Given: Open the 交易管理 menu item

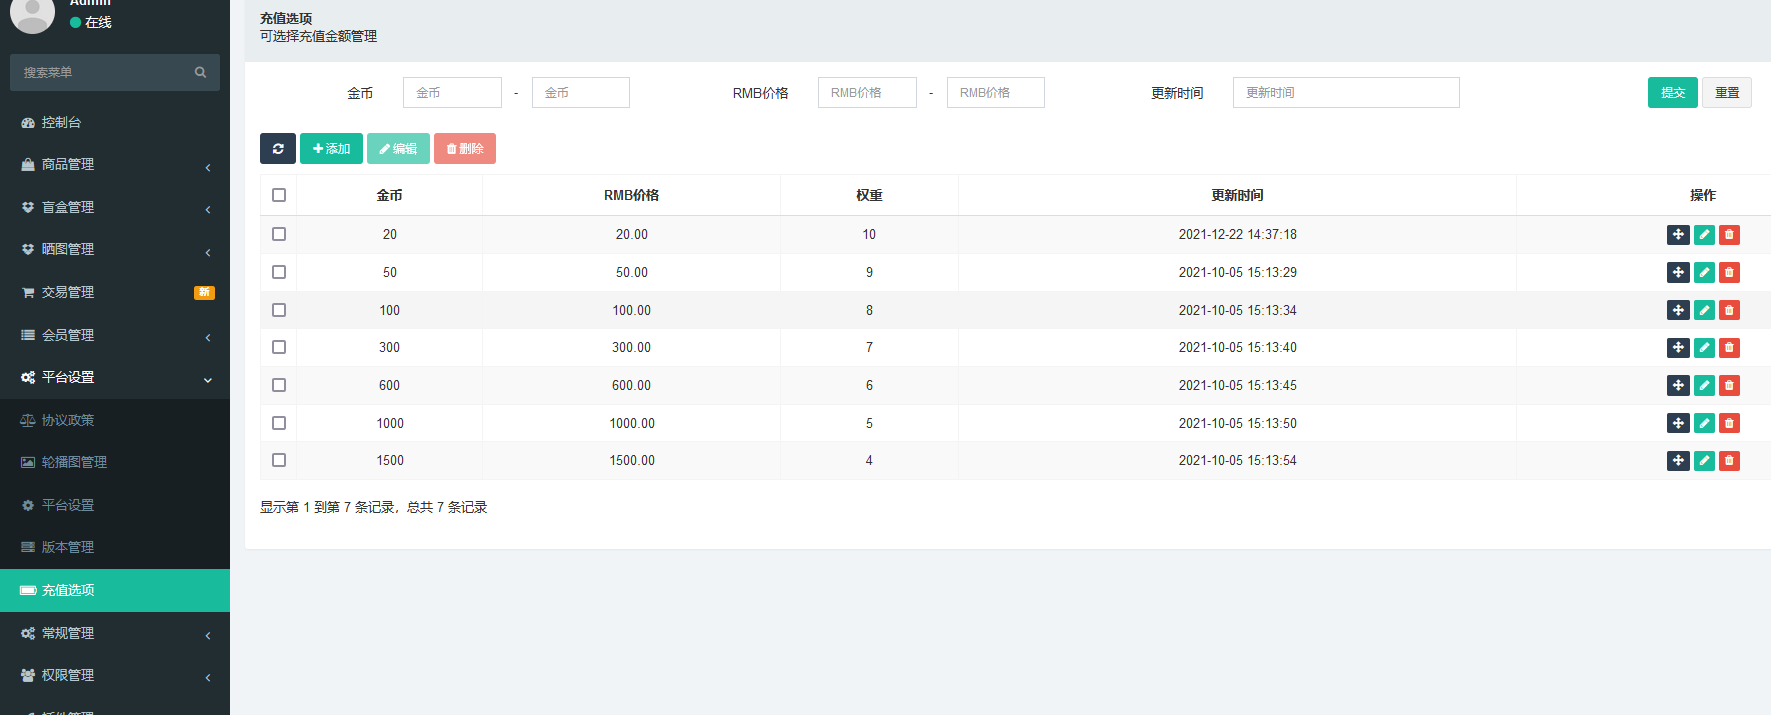Looking at the screenshot, I should tap(115, 292).
